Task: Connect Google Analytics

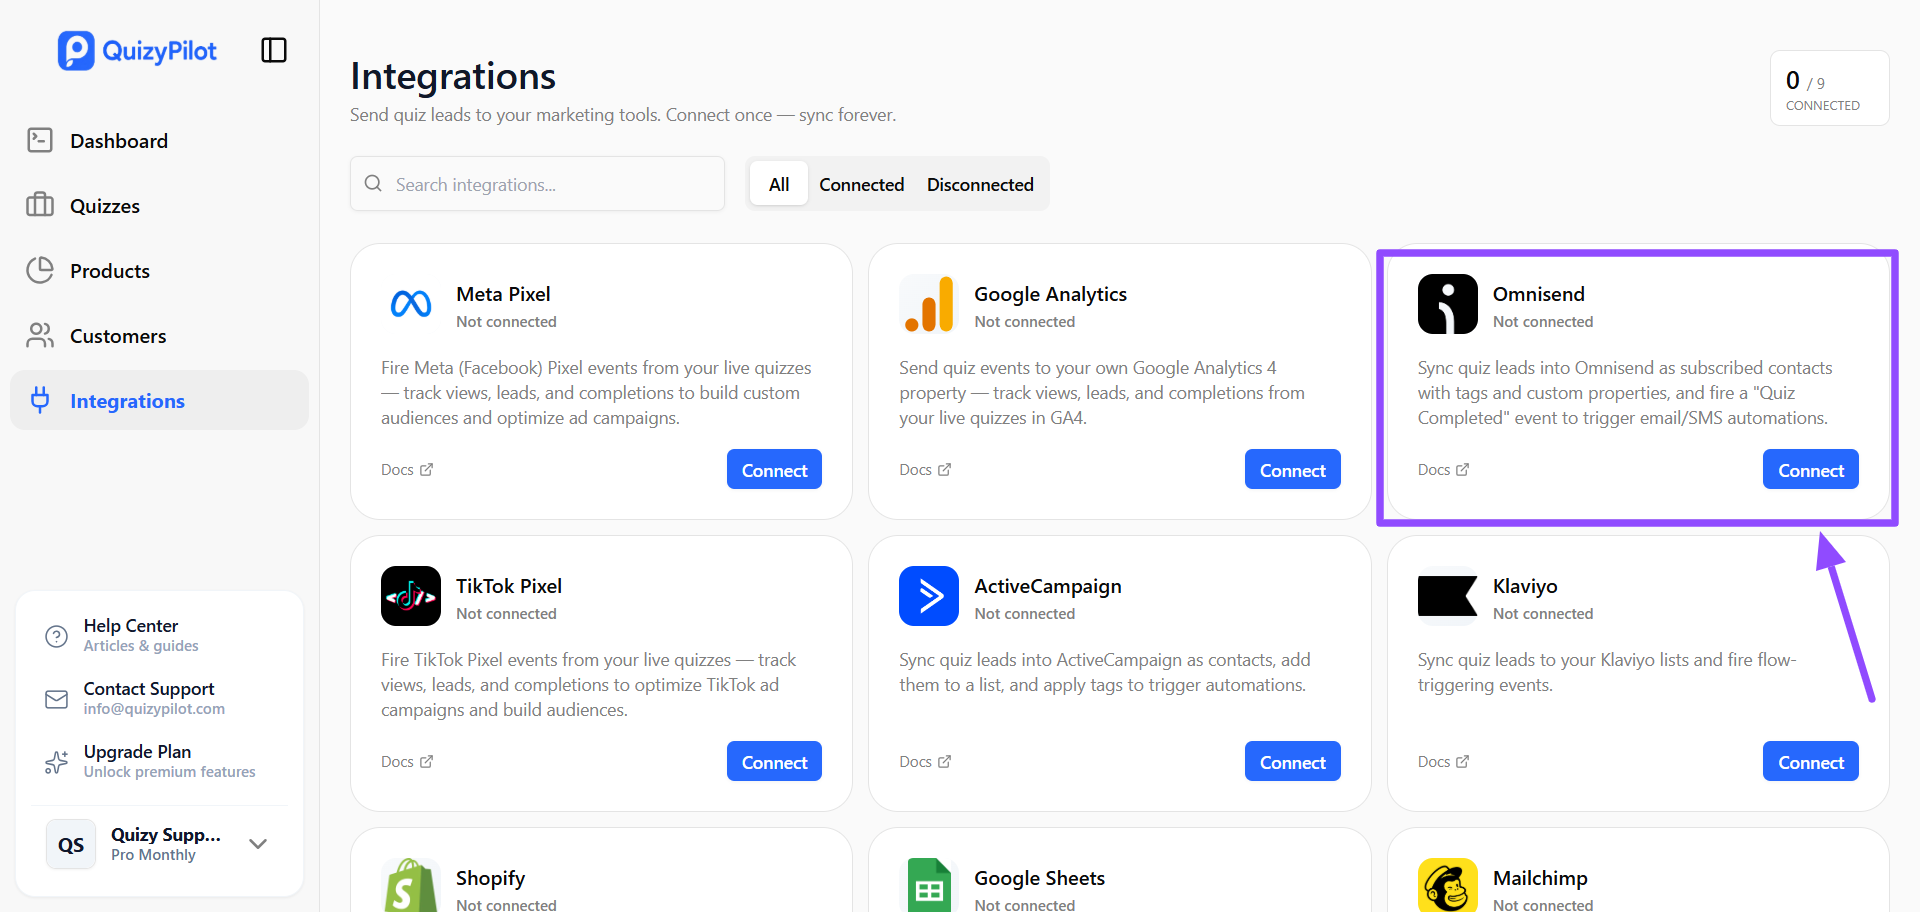Action: point(1293,469)
